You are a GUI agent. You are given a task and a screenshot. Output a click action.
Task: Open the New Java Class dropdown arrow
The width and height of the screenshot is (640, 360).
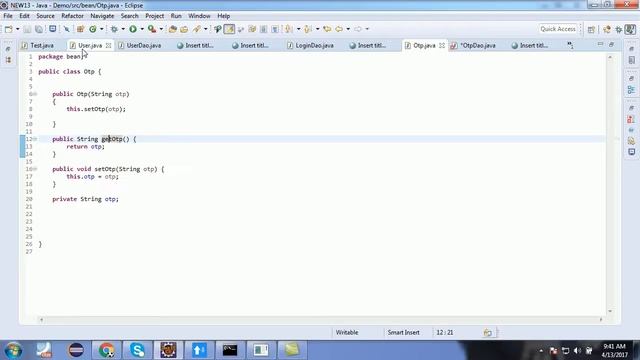(102, 29)
